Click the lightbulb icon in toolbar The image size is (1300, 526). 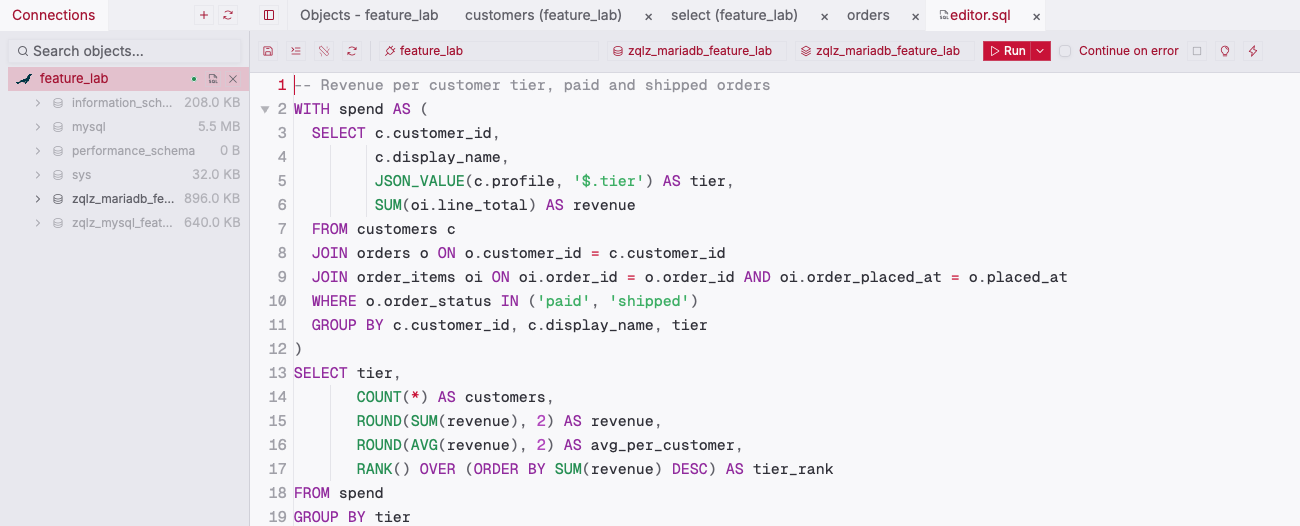coord(1224,51)
